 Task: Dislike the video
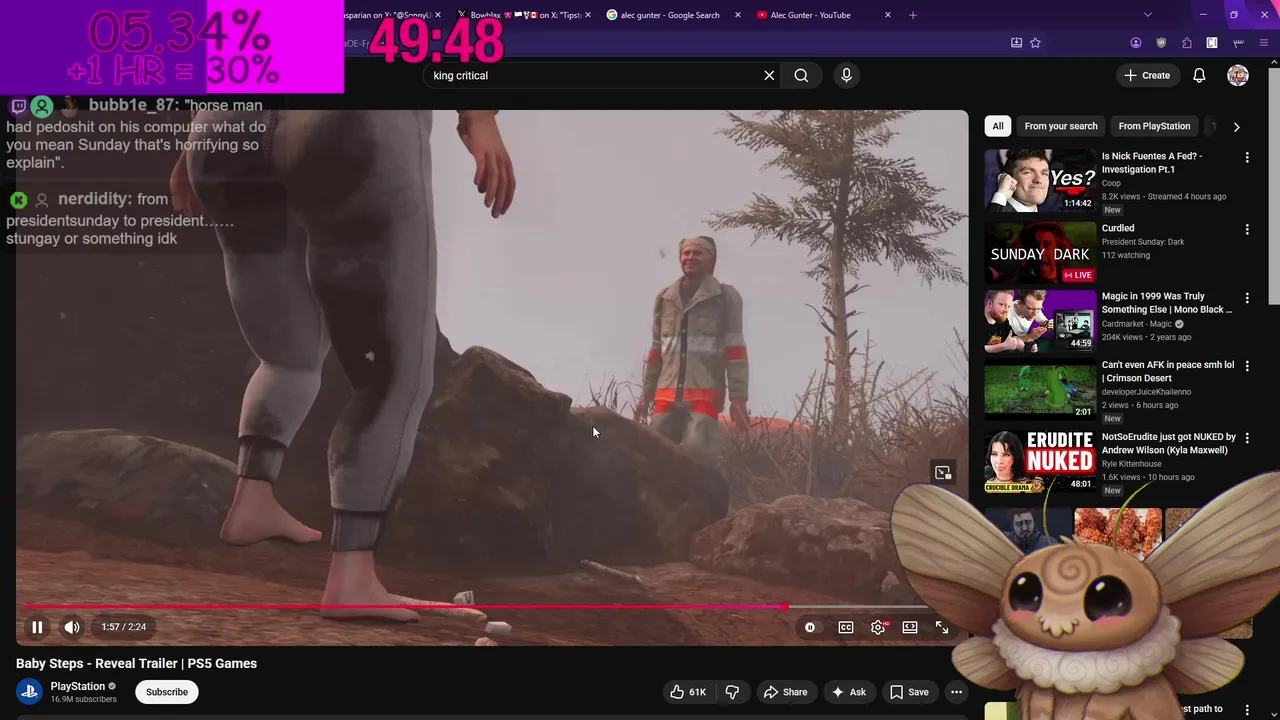click(x=732, y=692)
